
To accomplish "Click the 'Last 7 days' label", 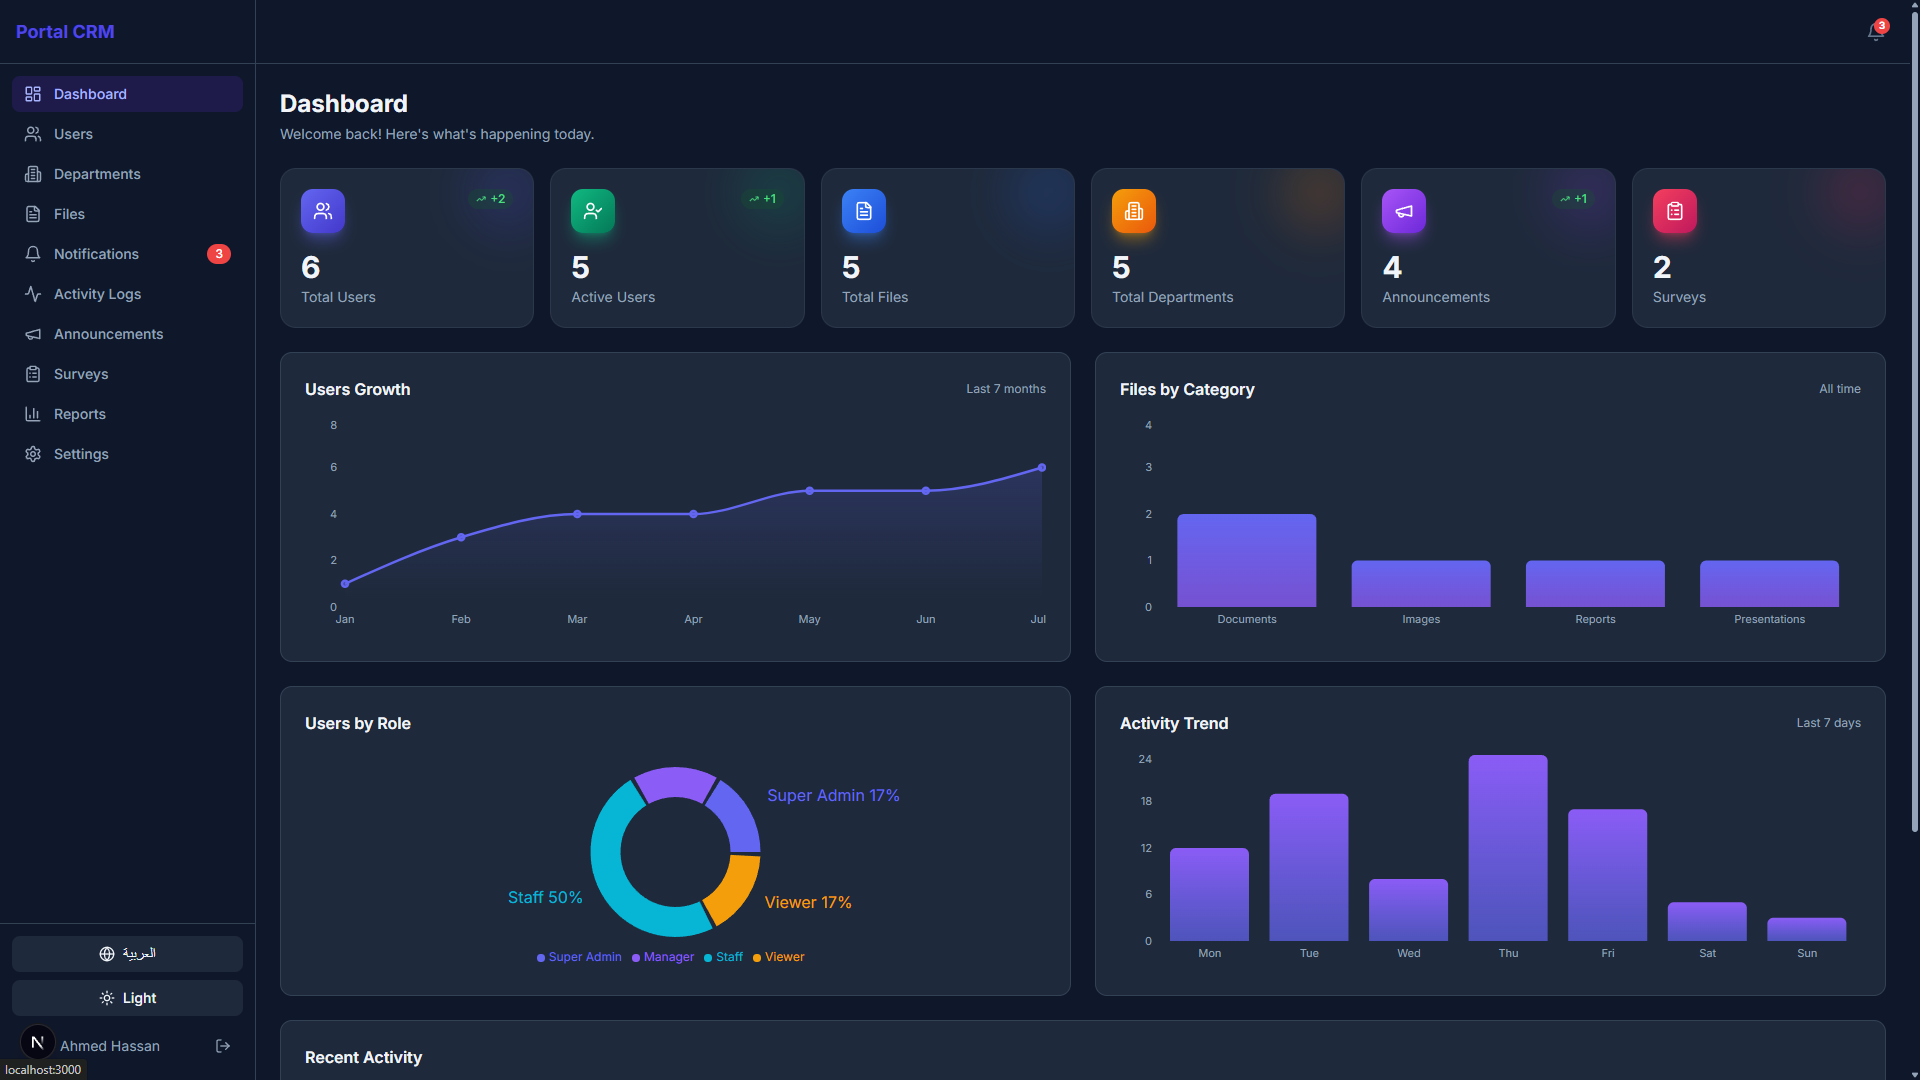I will 1828,723.
